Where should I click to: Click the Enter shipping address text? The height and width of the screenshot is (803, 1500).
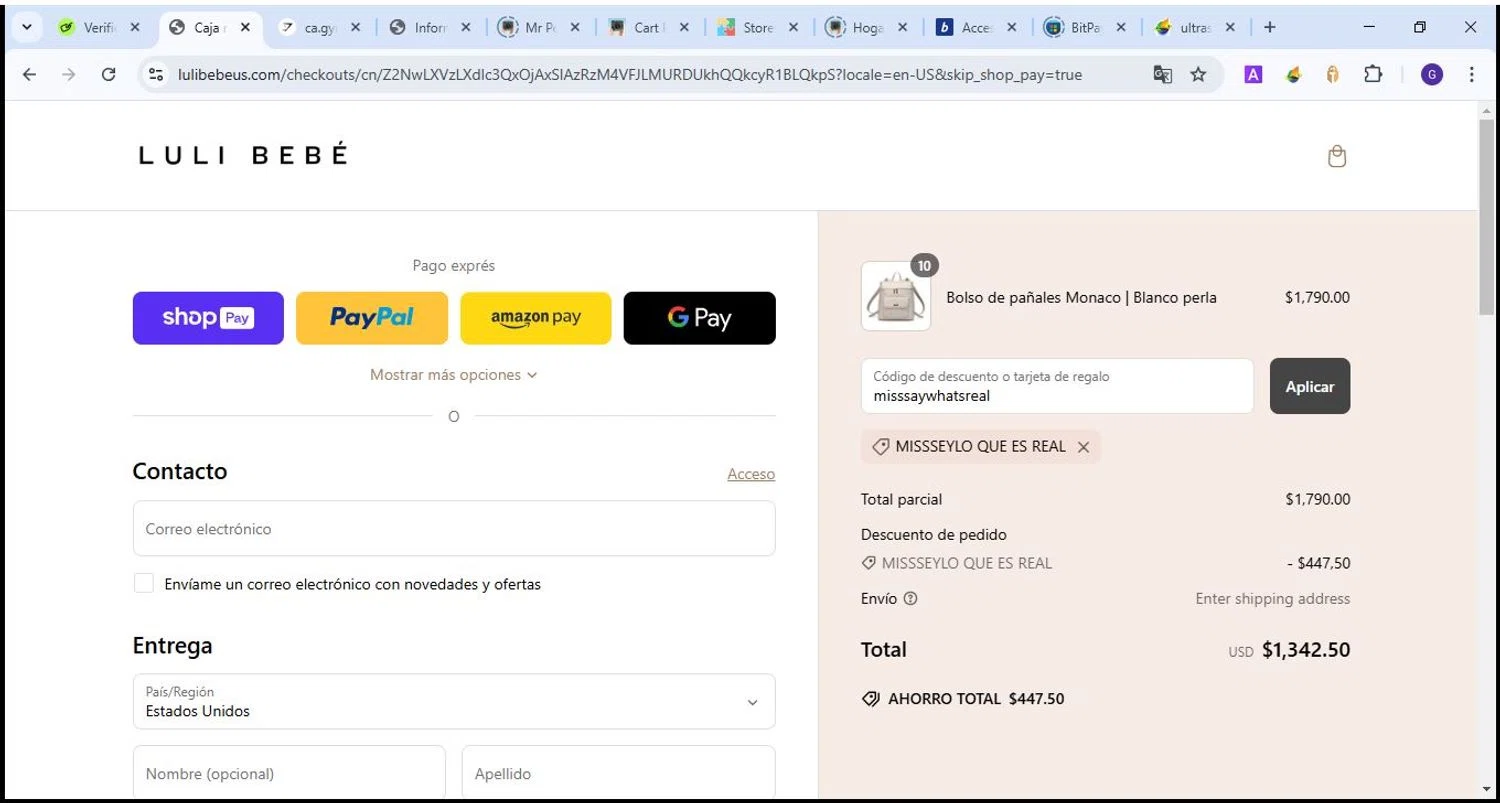coord(1273,599)
